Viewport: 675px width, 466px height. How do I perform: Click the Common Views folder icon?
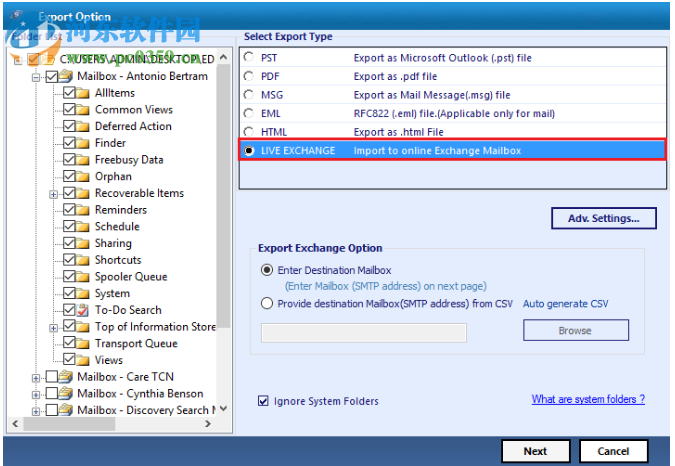coord(83,110)
